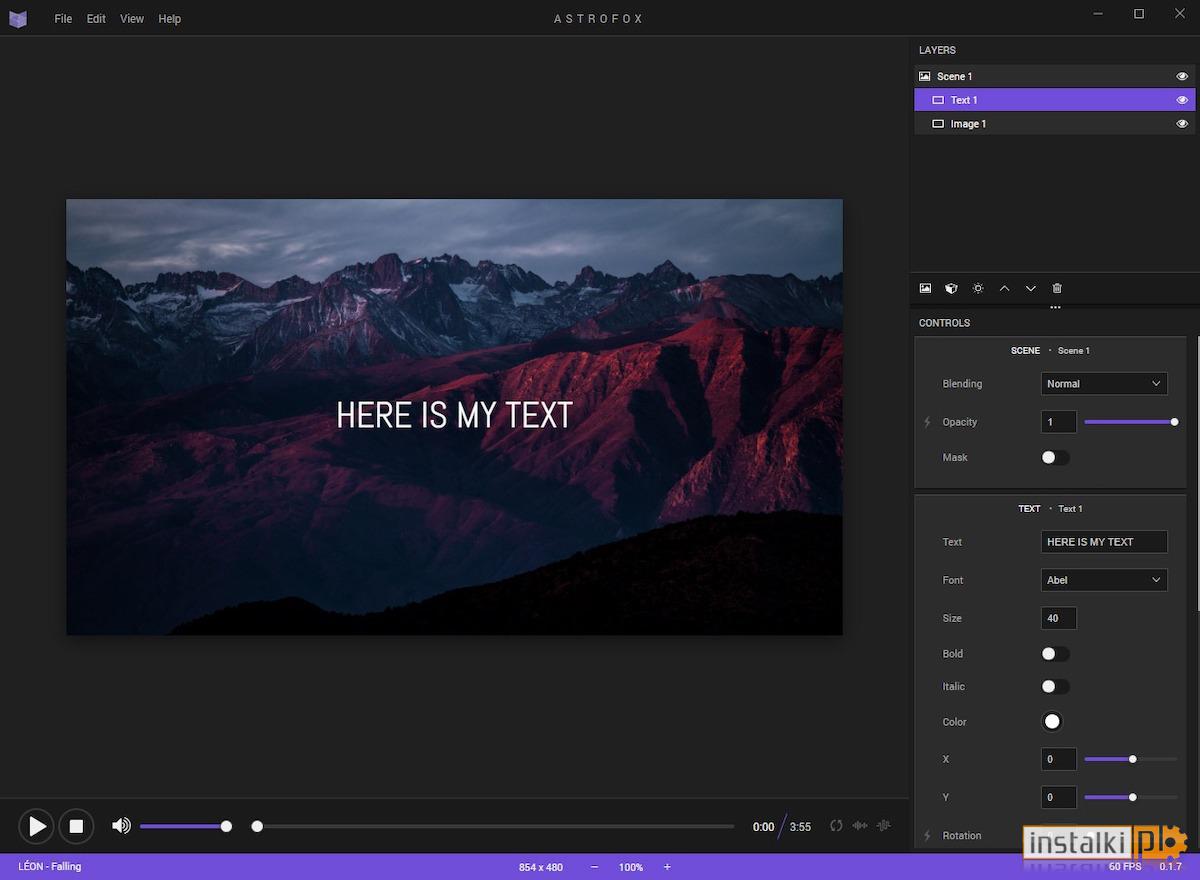Move the layer down with chevron
This screenshot has width=1200, height=880.
click(1031, 288)
